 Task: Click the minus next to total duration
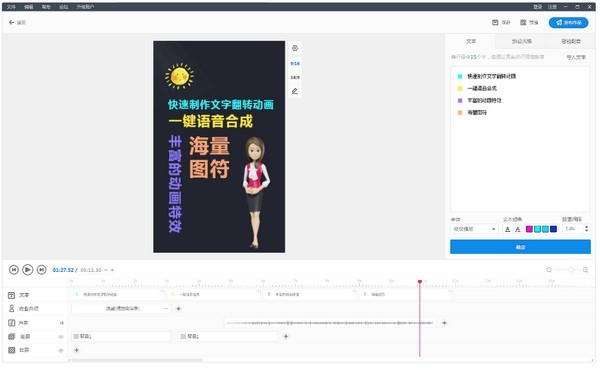point(106,270)
